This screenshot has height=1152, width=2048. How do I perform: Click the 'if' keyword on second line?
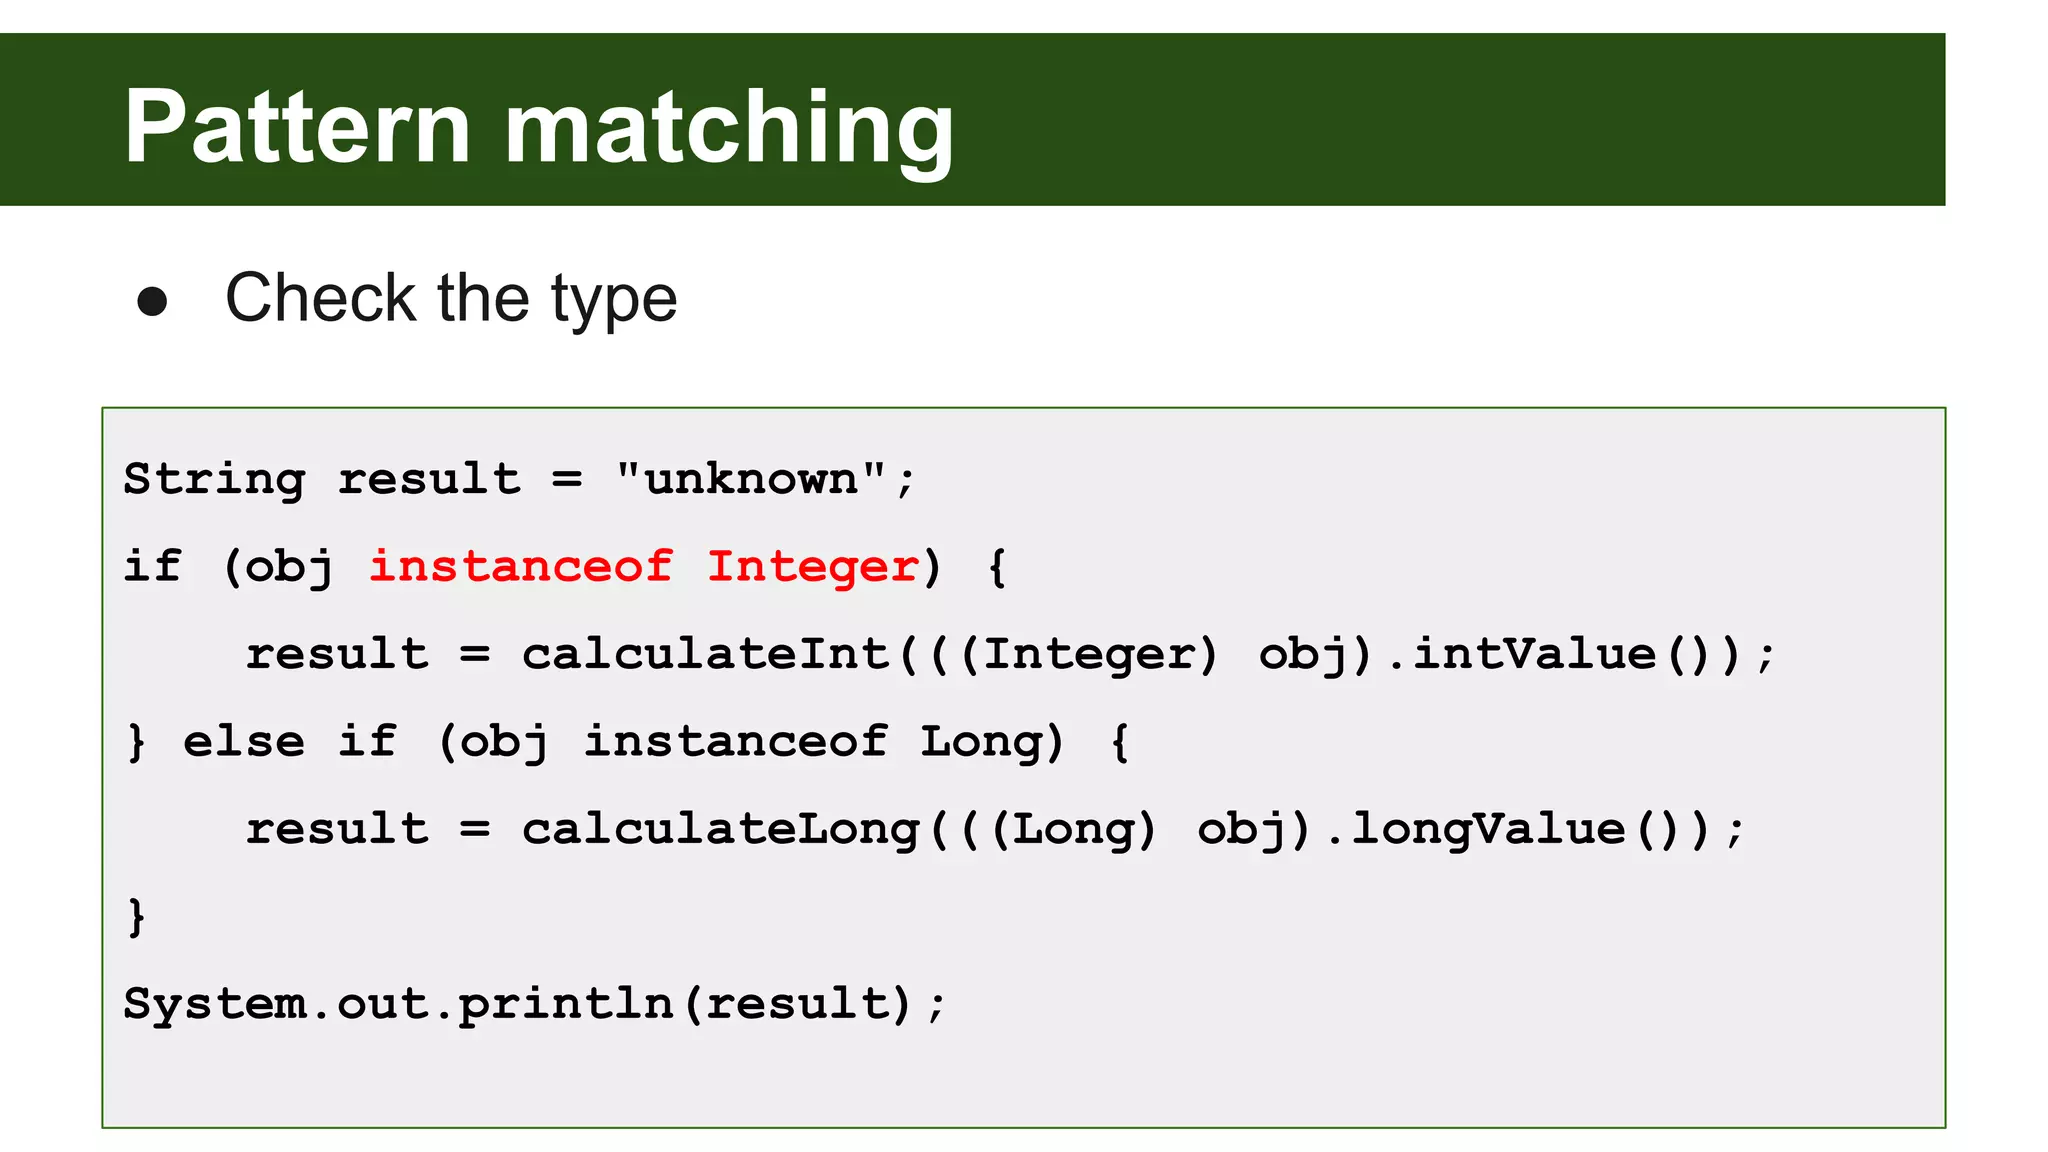tap(152, 567)
